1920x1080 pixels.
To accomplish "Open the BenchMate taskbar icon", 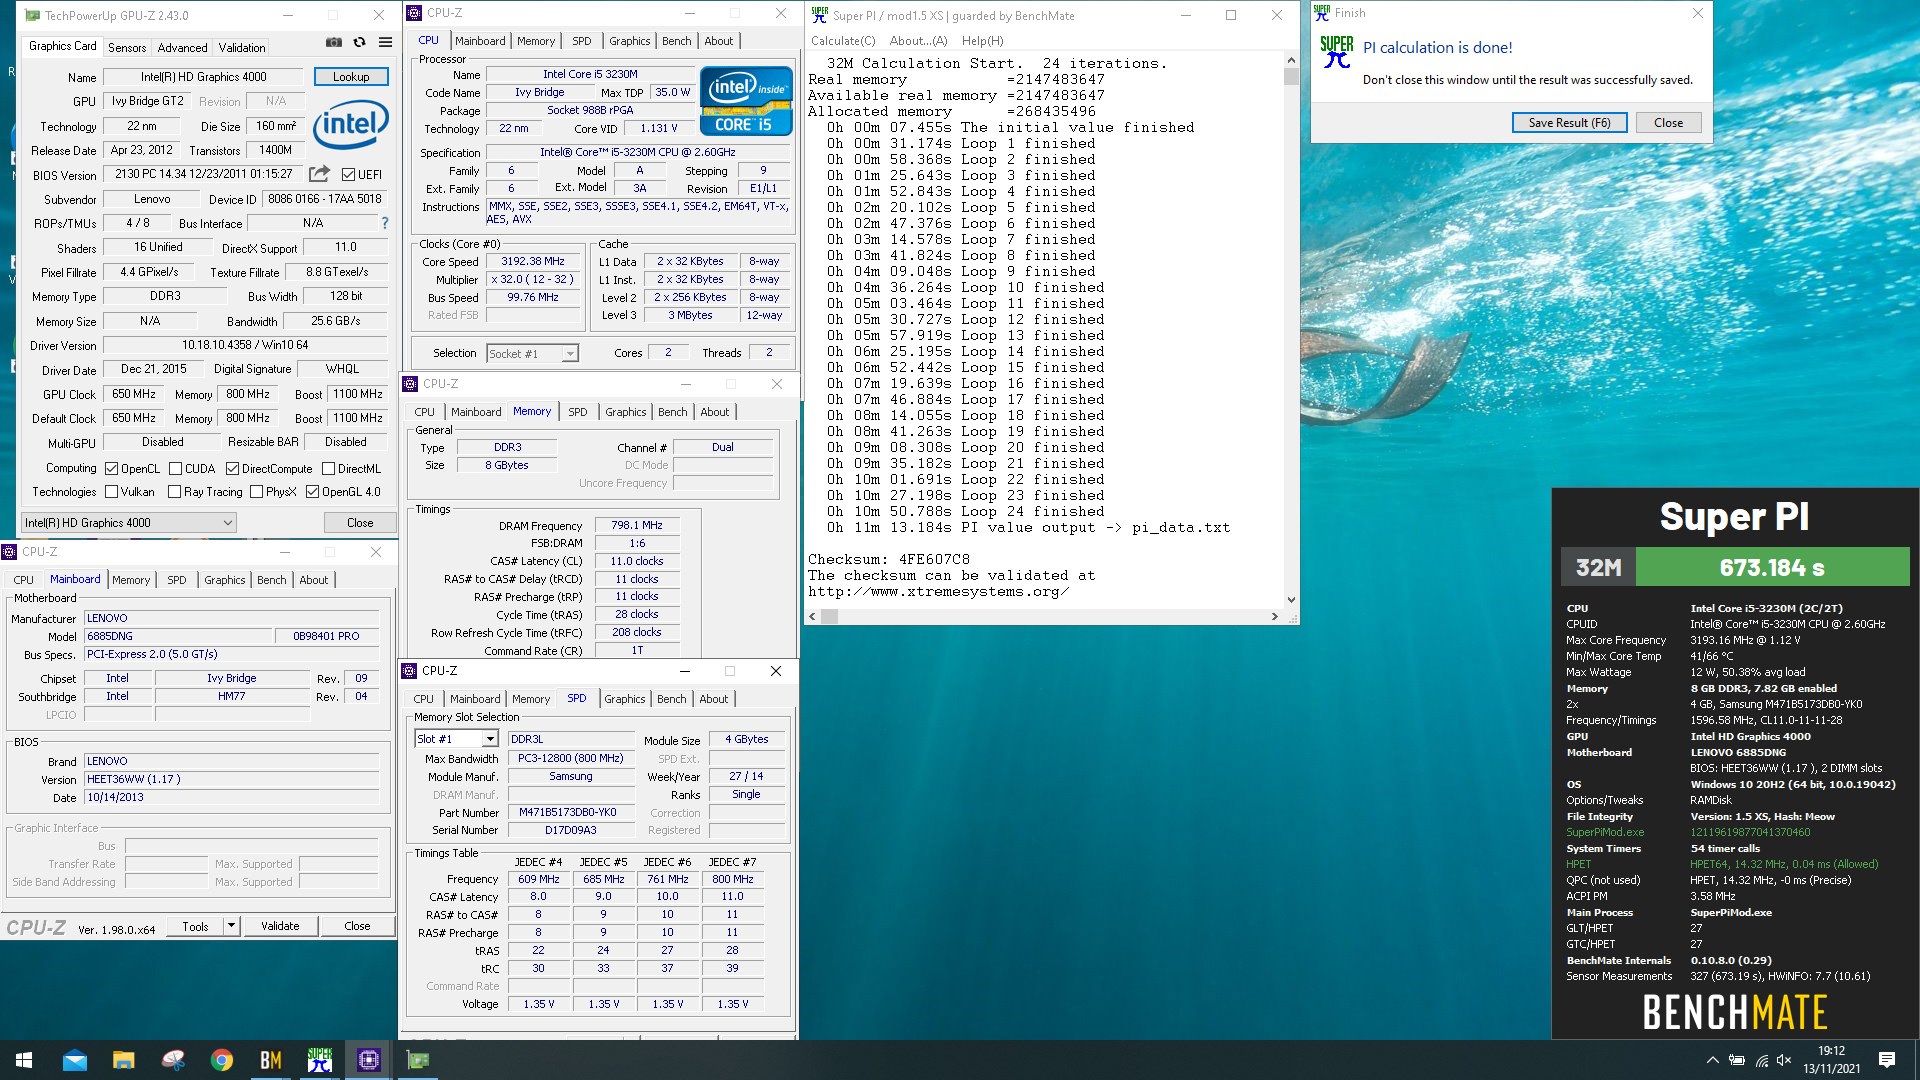I will pyautogui.click(x=271, y=1060).
